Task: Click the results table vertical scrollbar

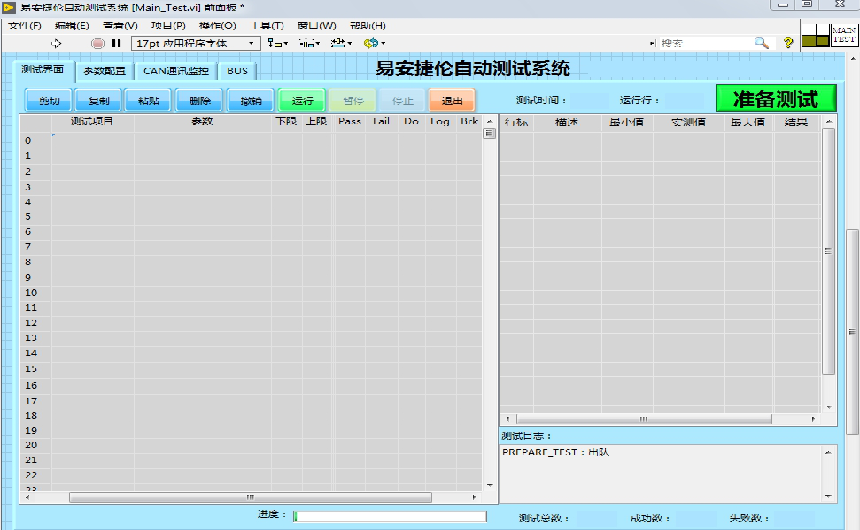Action: click(829, 251)
